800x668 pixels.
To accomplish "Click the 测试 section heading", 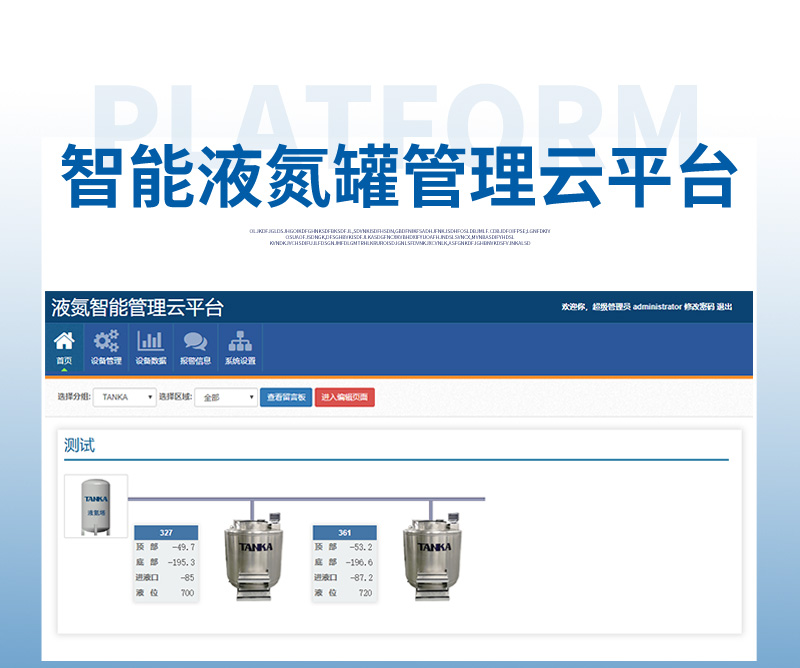I will [x=80, y=446].
